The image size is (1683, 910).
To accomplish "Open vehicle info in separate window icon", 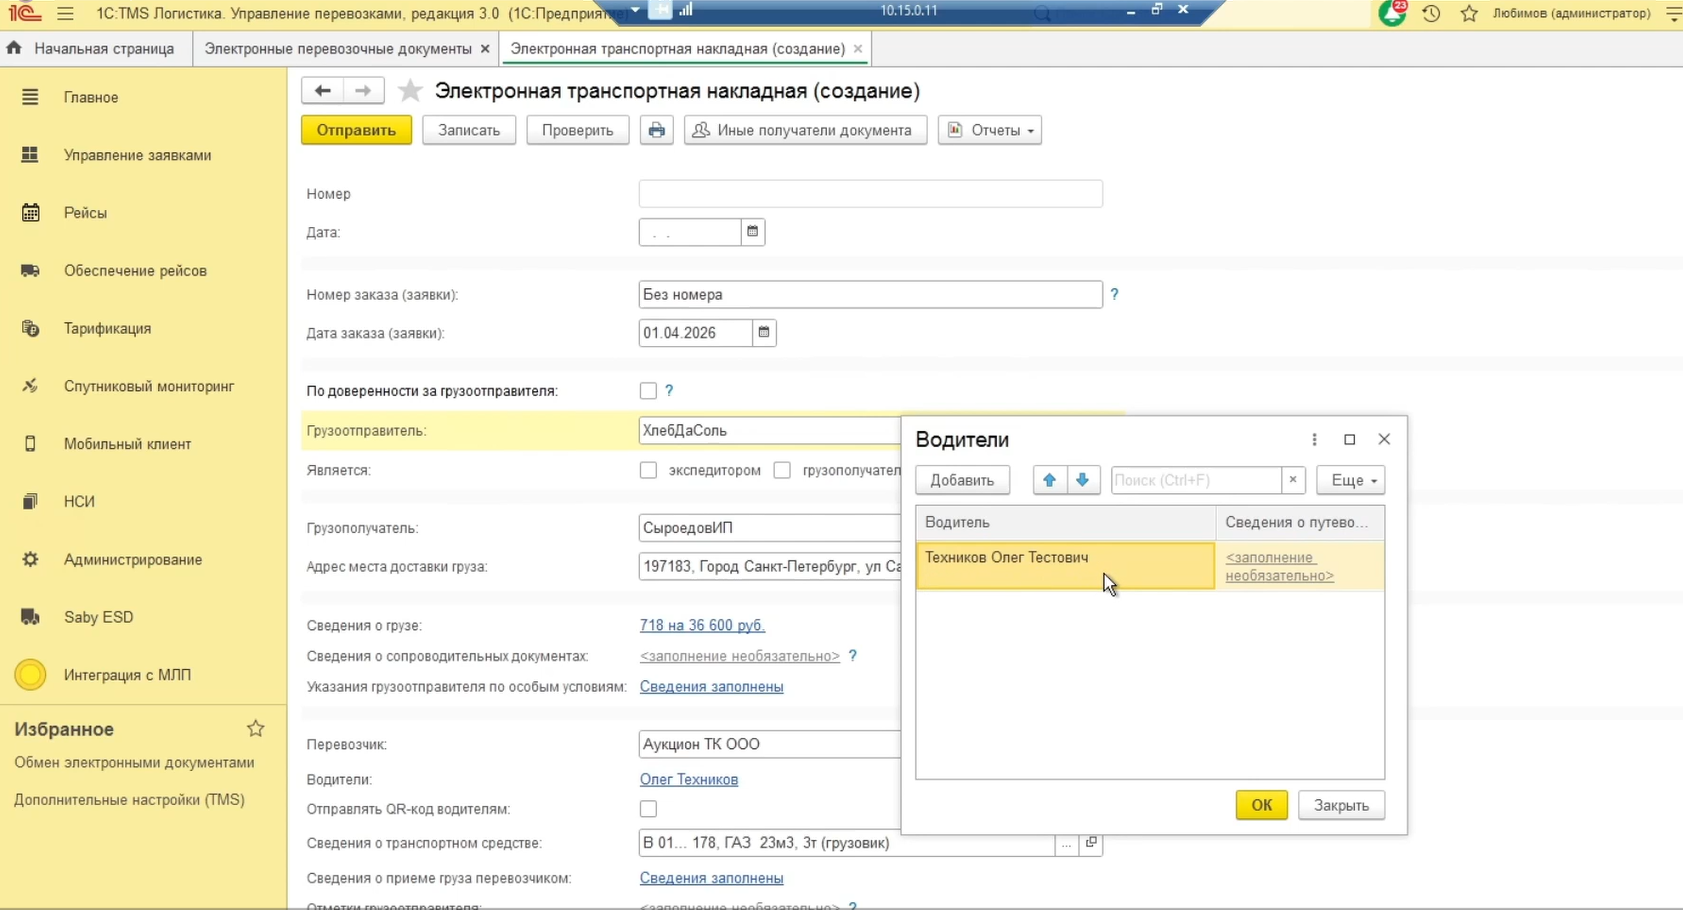I will coord(1091,843).
